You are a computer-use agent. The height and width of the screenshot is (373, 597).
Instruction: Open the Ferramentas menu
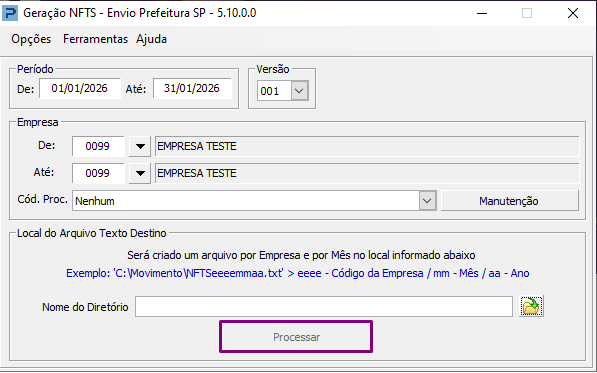click(95, 39)
